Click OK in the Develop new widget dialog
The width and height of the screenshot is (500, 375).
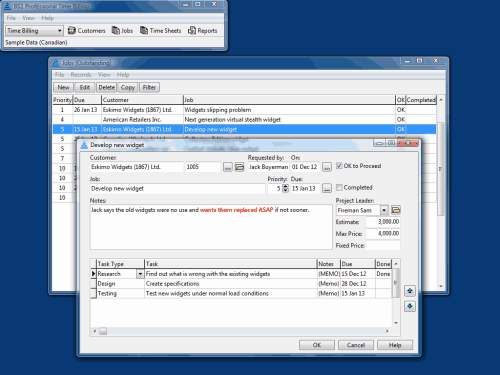click(x=317, y=345)
